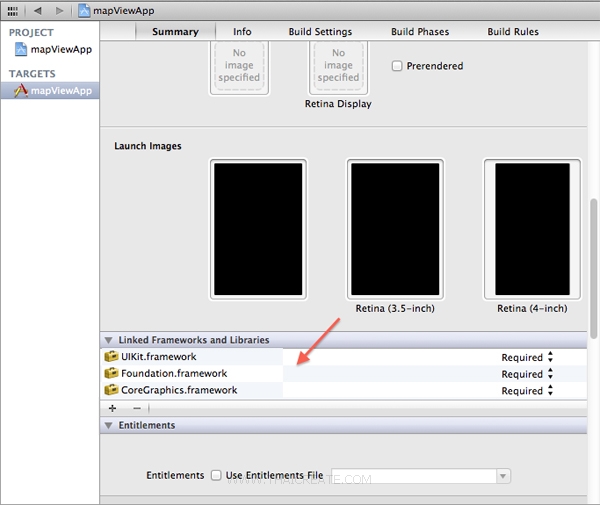
Task: Open the Build Settings tab
Action: point(320,32)
